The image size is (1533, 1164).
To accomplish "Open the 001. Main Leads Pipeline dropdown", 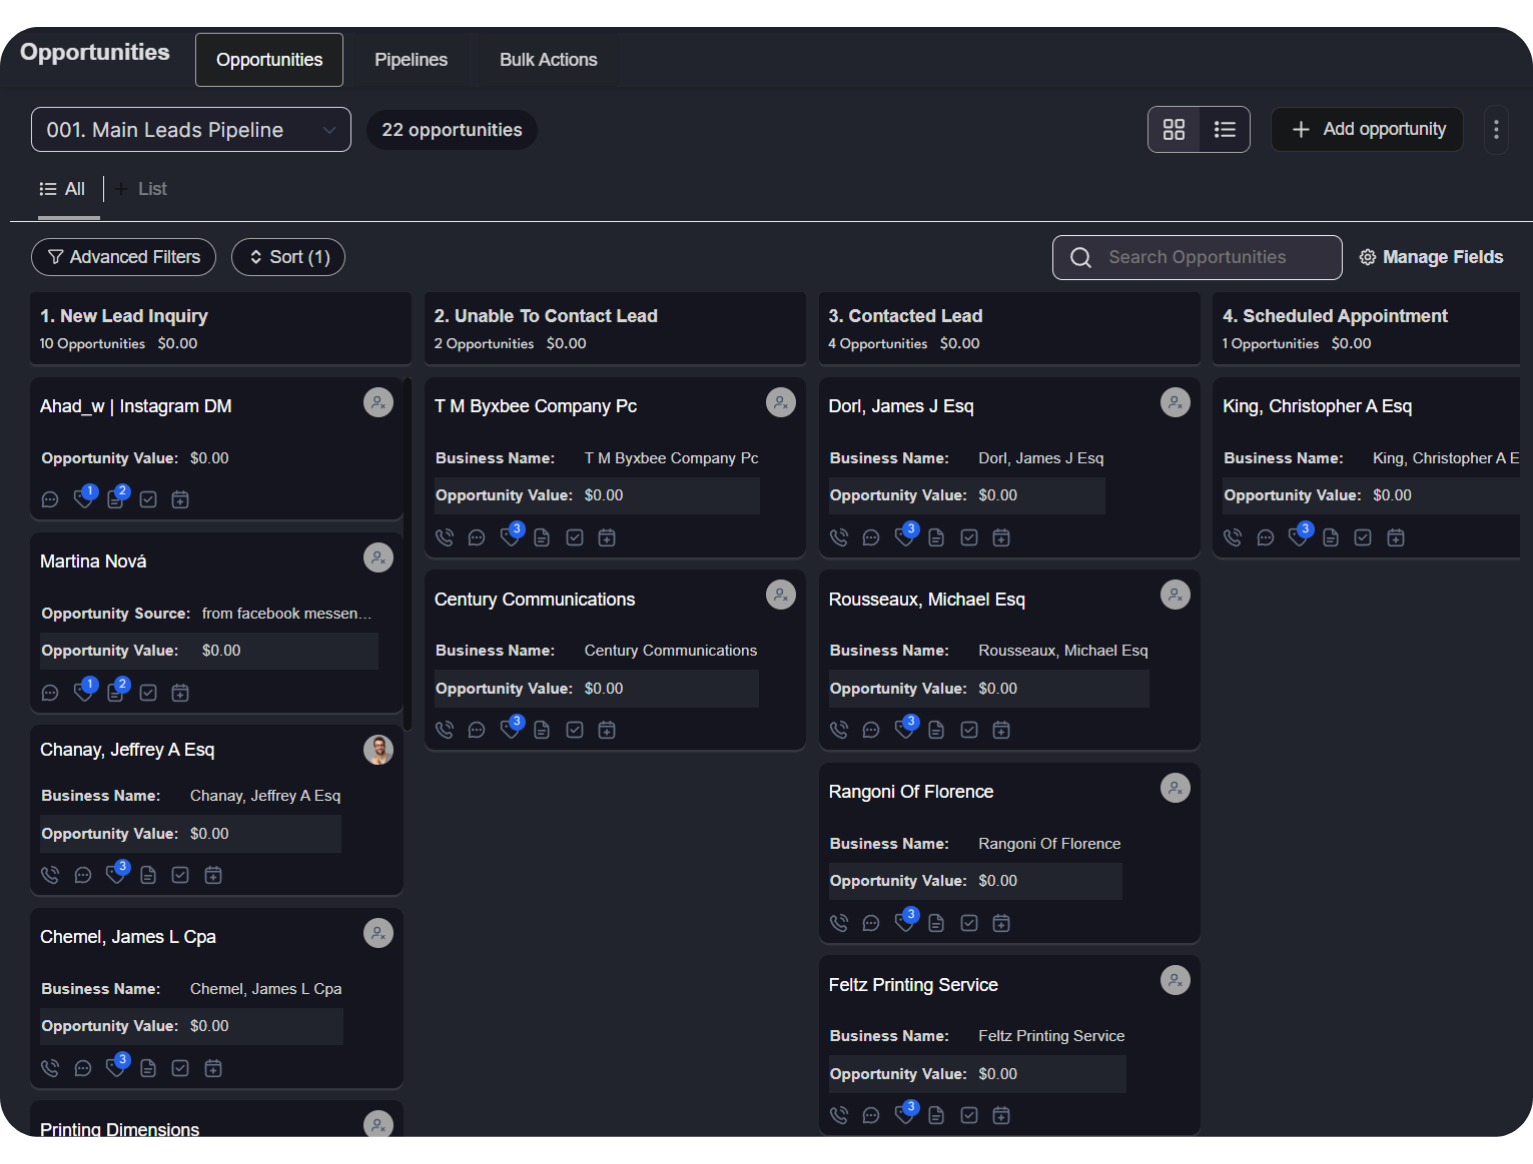I will point(191,130).
